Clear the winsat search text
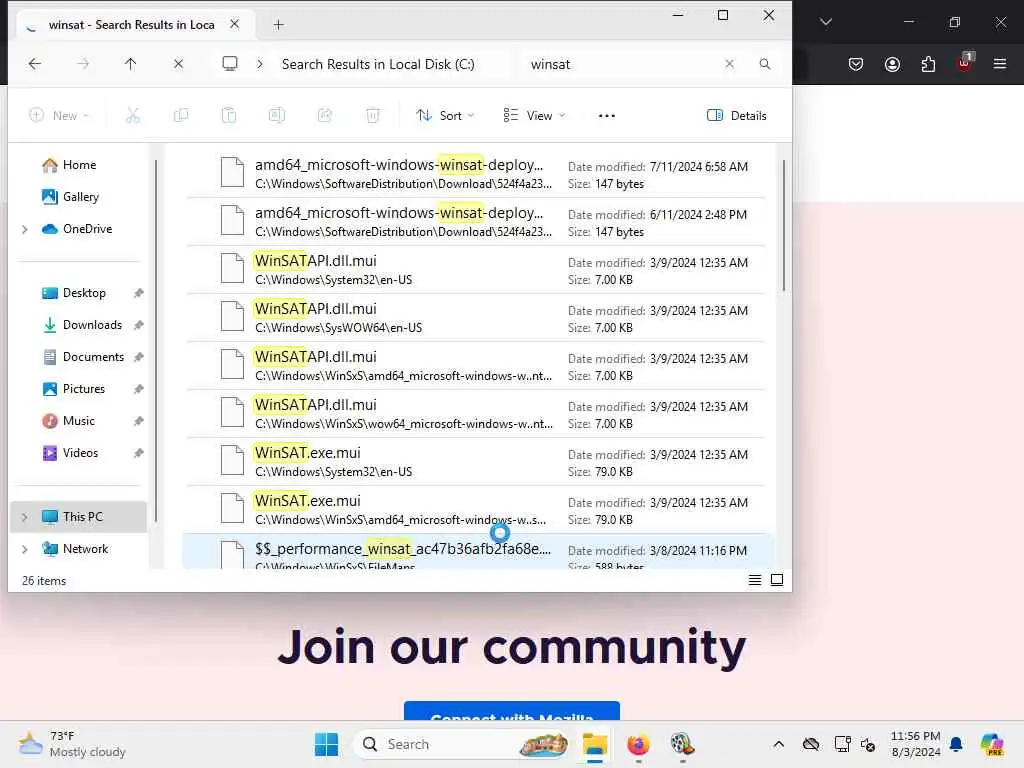 coord(729,64)
